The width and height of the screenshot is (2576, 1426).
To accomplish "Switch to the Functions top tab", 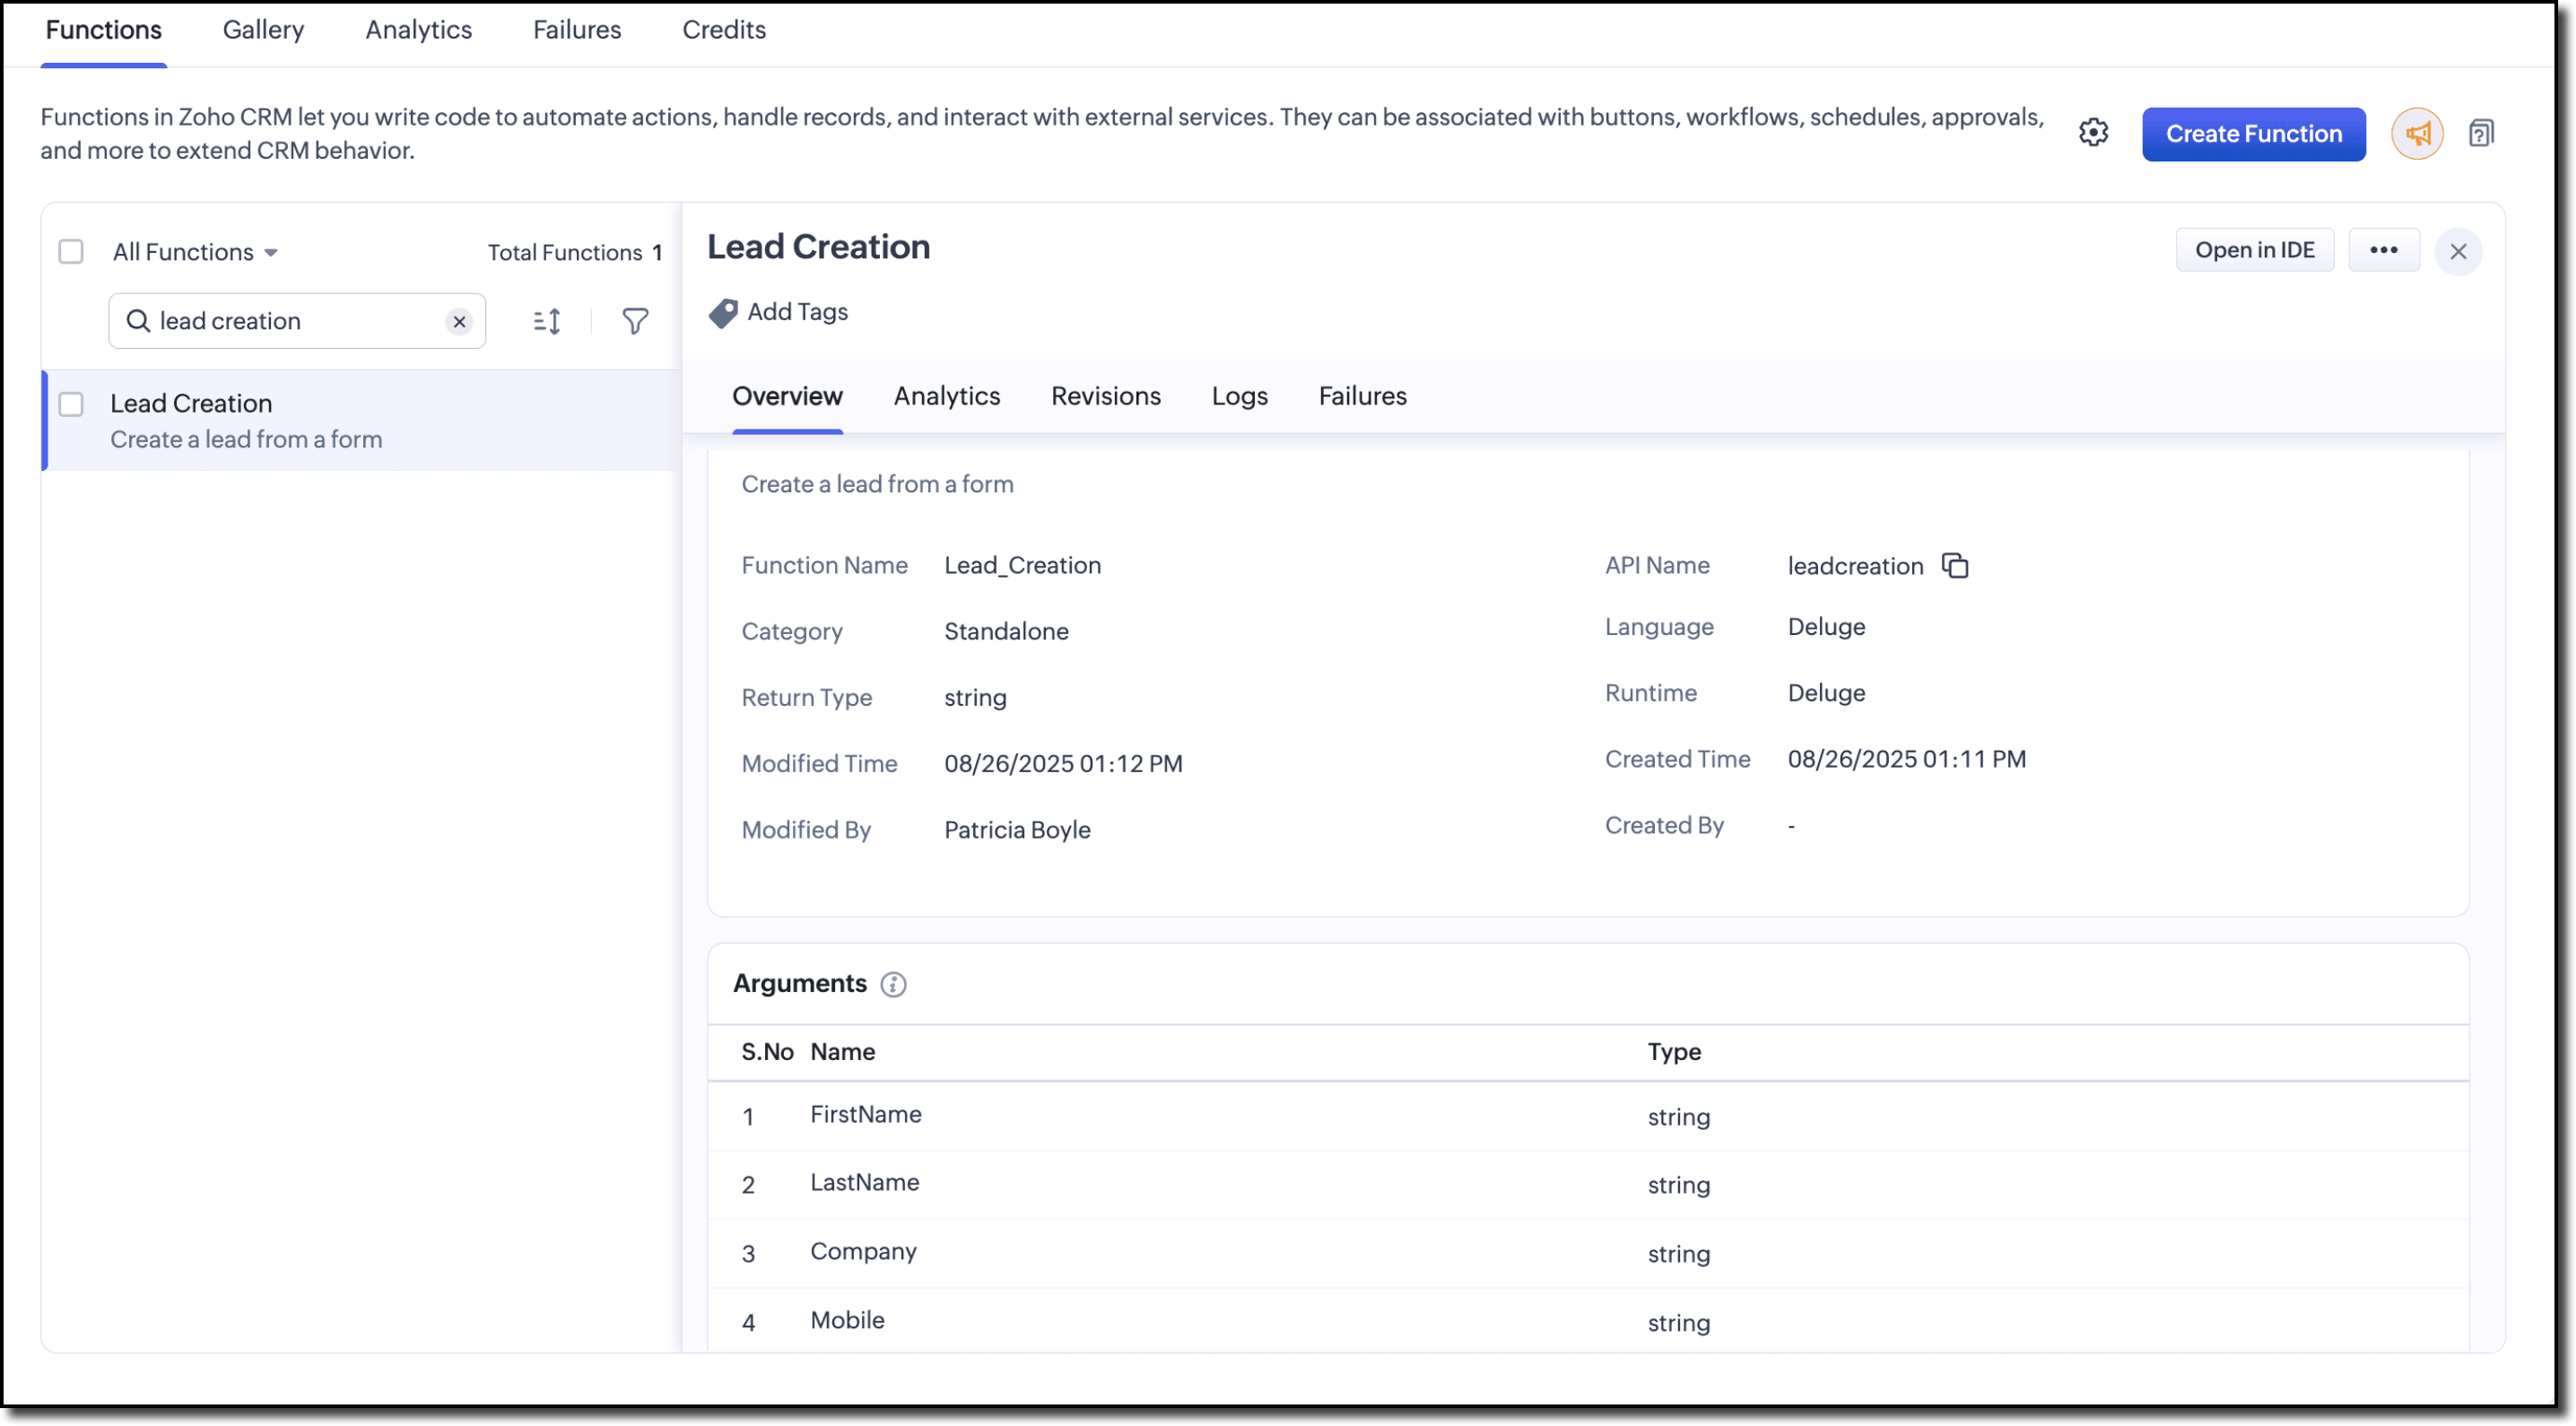I will (104, 30).
